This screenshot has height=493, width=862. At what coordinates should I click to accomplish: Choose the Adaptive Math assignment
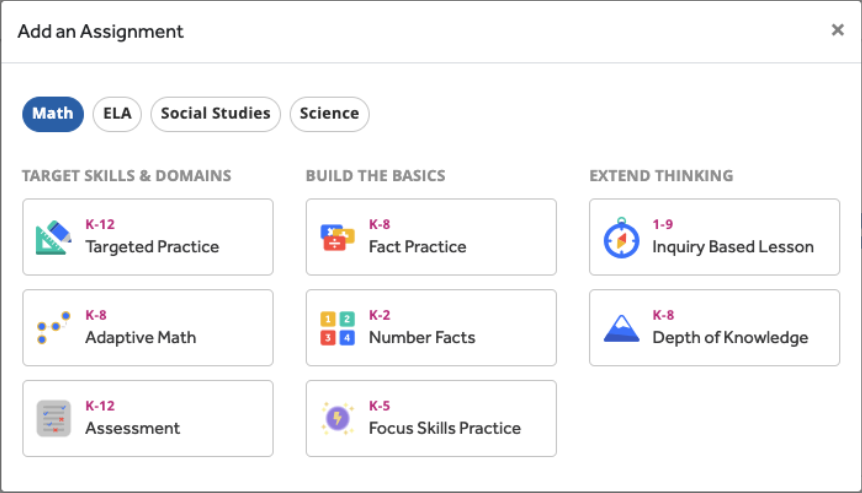tap(141, 338)
